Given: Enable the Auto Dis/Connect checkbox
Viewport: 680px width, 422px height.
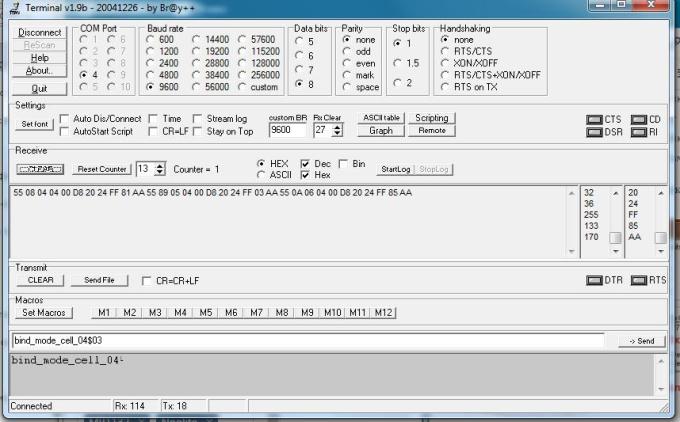Looking at the screenshot, I should coord(66,118).
